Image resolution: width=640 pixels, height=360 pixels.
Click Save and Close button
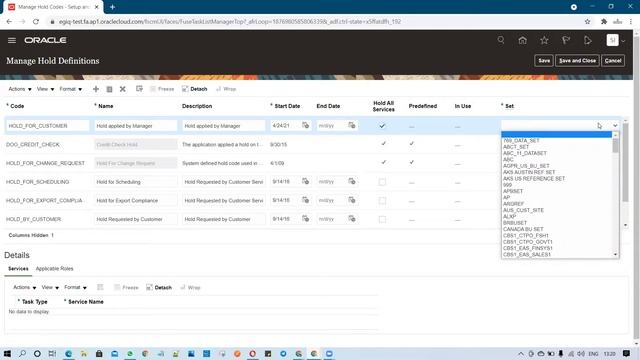pos(577,60)
